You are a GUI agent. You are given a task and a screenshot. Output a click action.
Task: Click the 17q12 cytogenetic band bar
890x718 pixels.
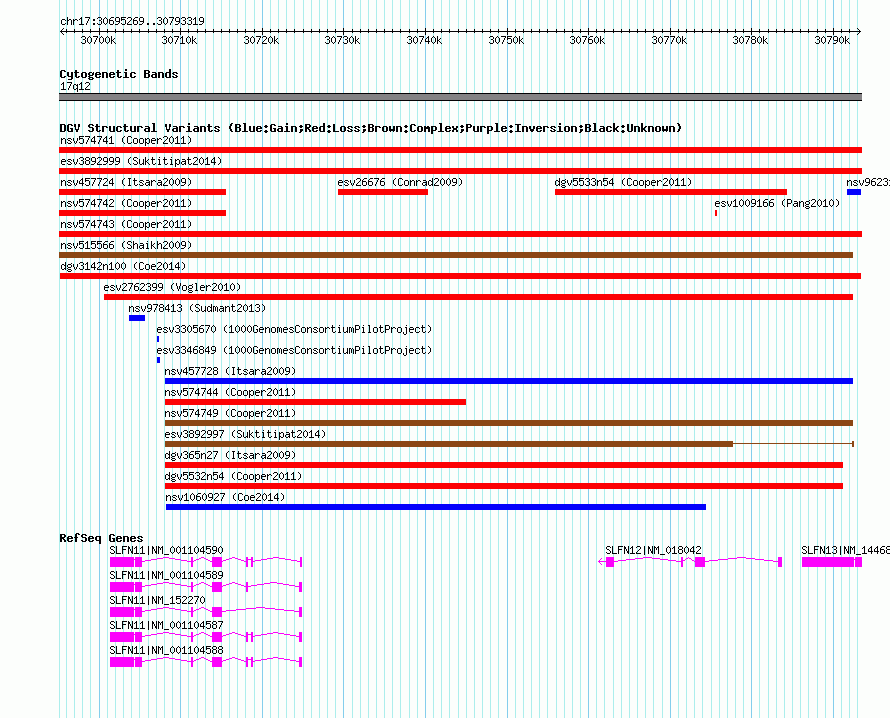pos(460,97)
